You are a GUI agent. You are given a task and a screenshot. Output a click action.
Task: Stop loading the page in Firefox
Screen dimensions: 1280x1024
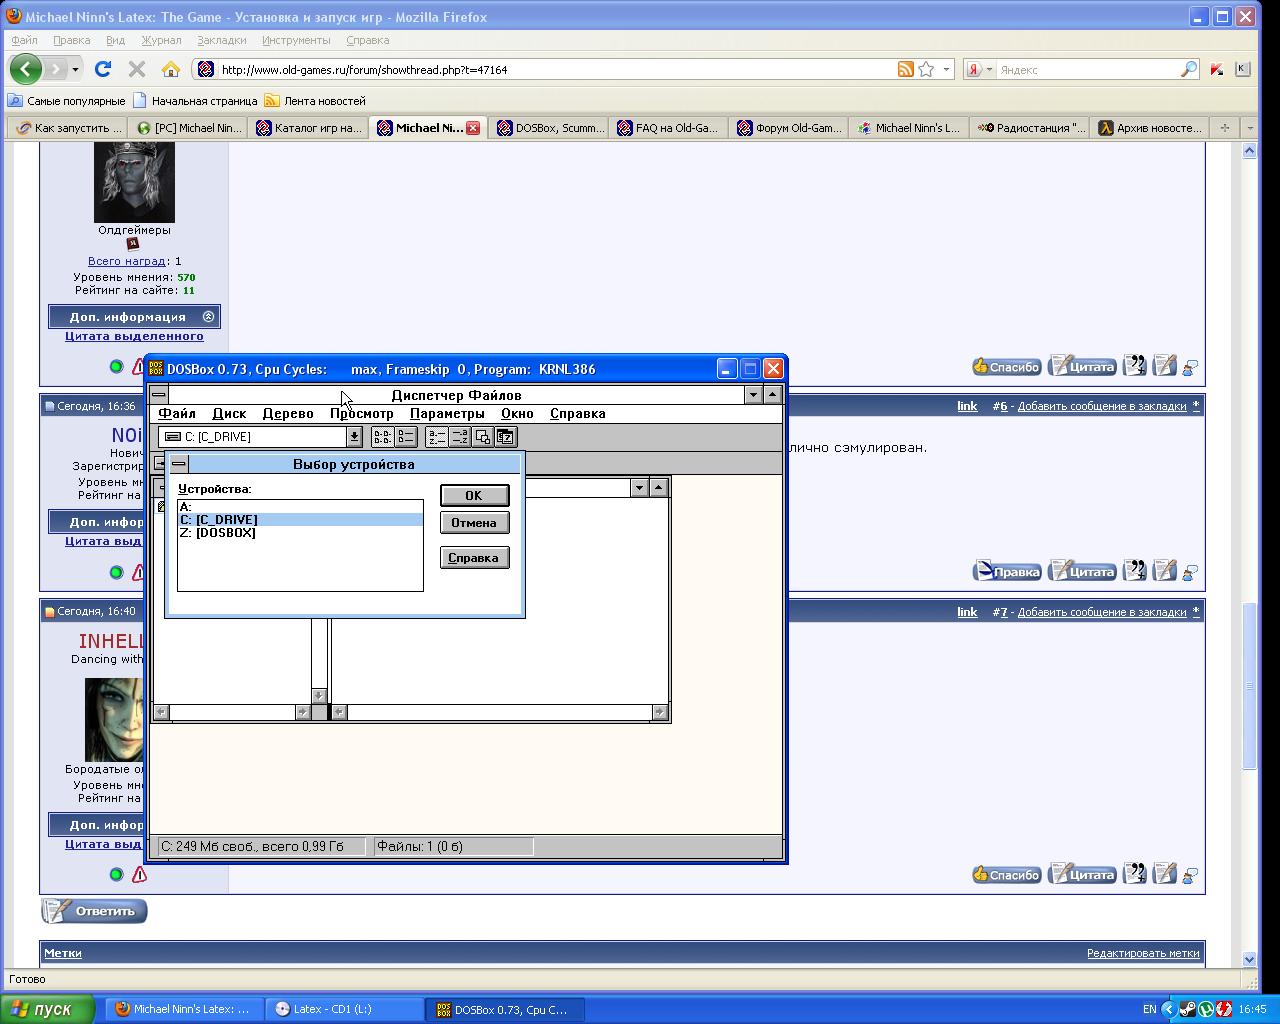point(137,69)
